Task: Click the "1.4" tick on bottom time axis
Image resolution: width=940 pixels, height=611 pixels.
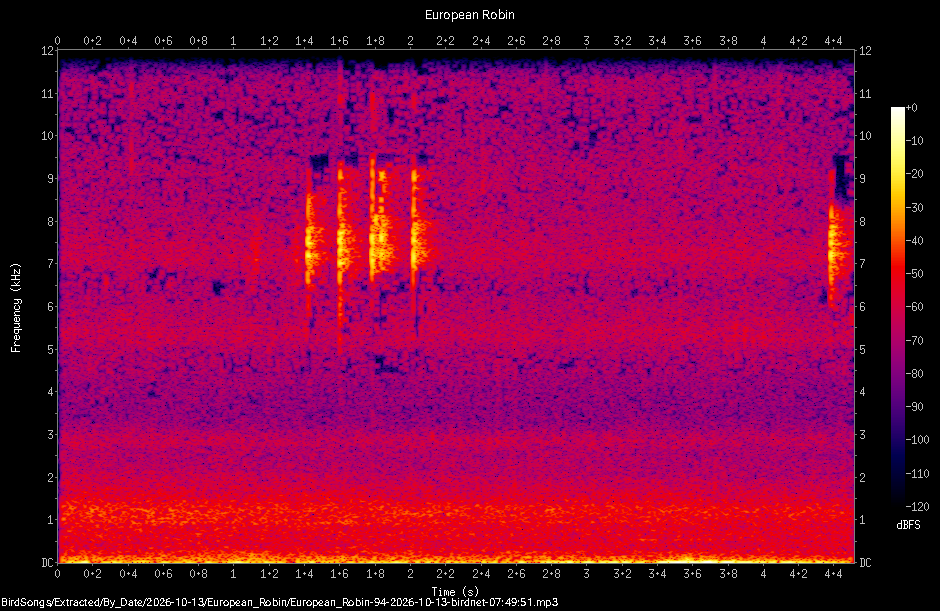Action: click(304, 574)
